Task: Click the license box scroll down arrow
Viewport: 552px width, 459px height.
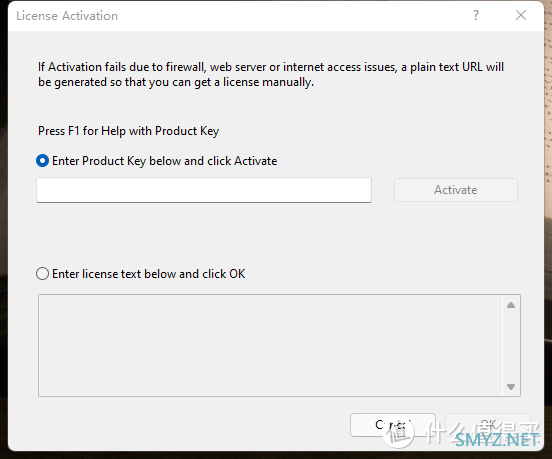Action: click(x=511, y=387)
